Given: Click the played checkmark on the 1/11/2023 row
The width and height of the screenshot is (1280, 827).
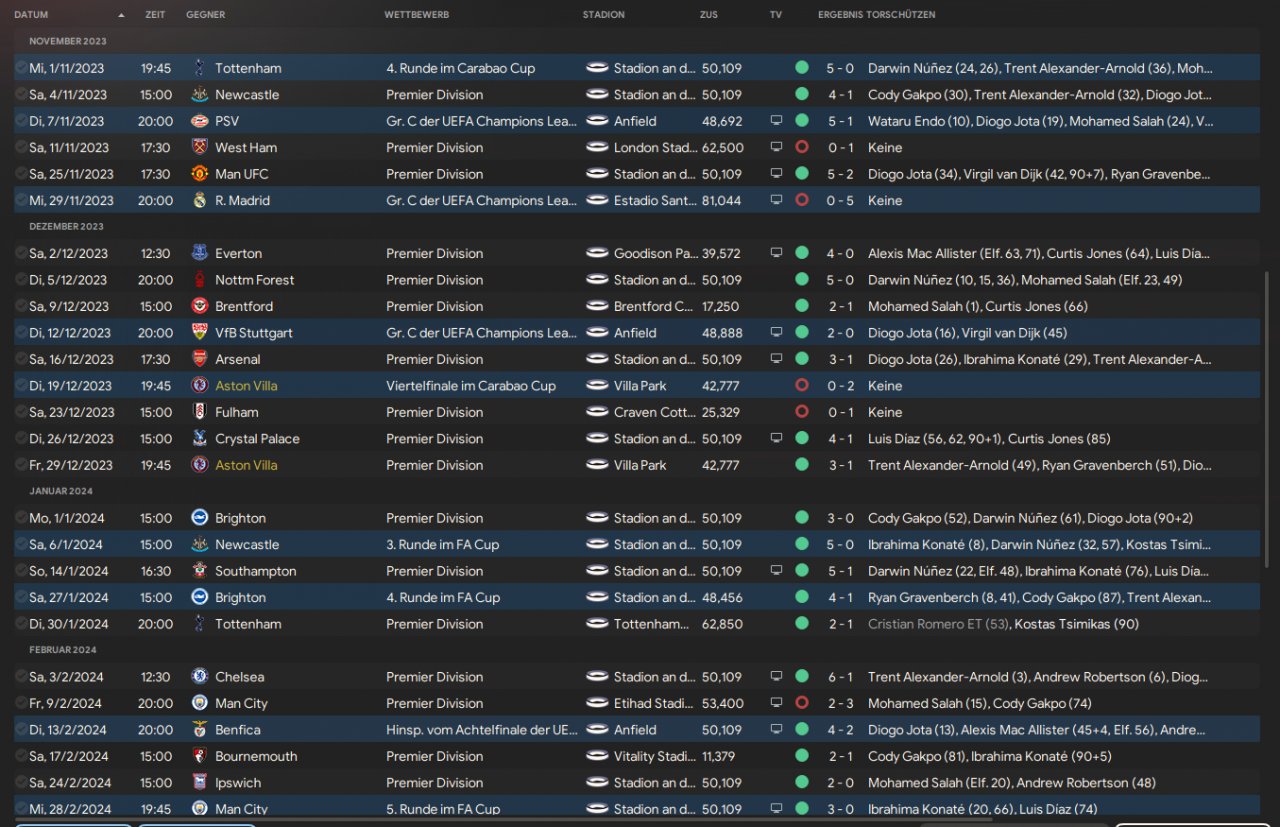Looking at the screenshot, I should pyautogui.click(x=21, y=68).
